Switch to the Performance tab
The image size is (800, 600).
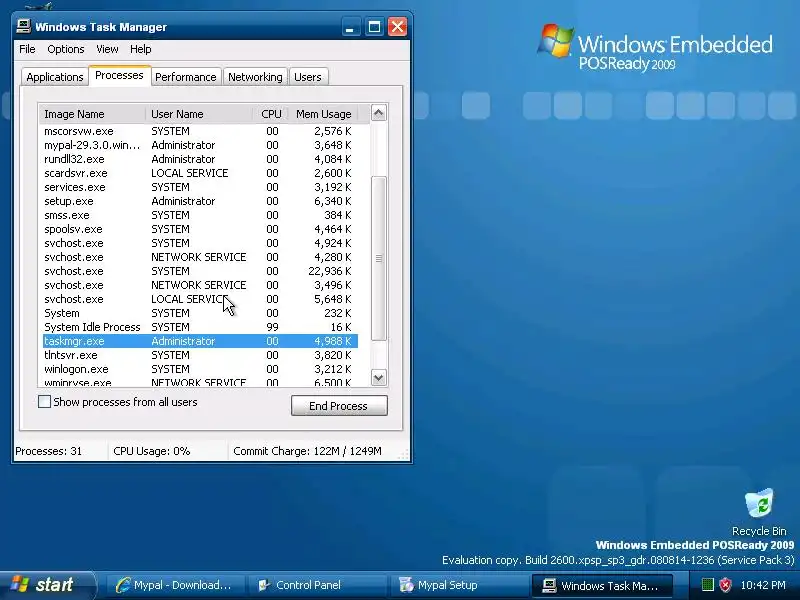pyautogui.click(x=186, y=77)
